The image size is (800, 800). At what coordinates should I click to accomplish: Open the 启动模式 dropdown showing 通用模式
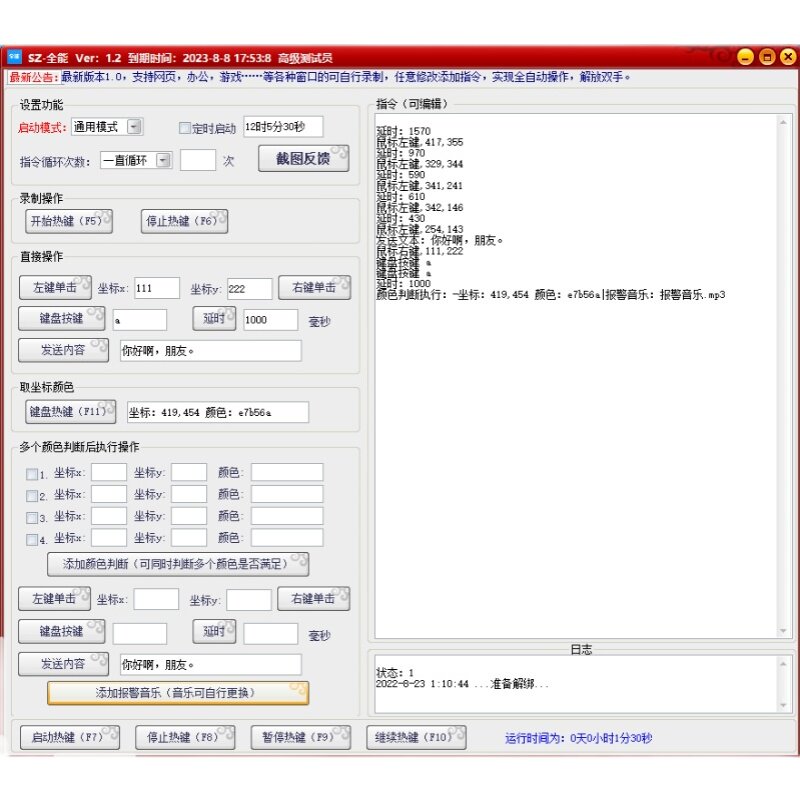coord(108,127)
